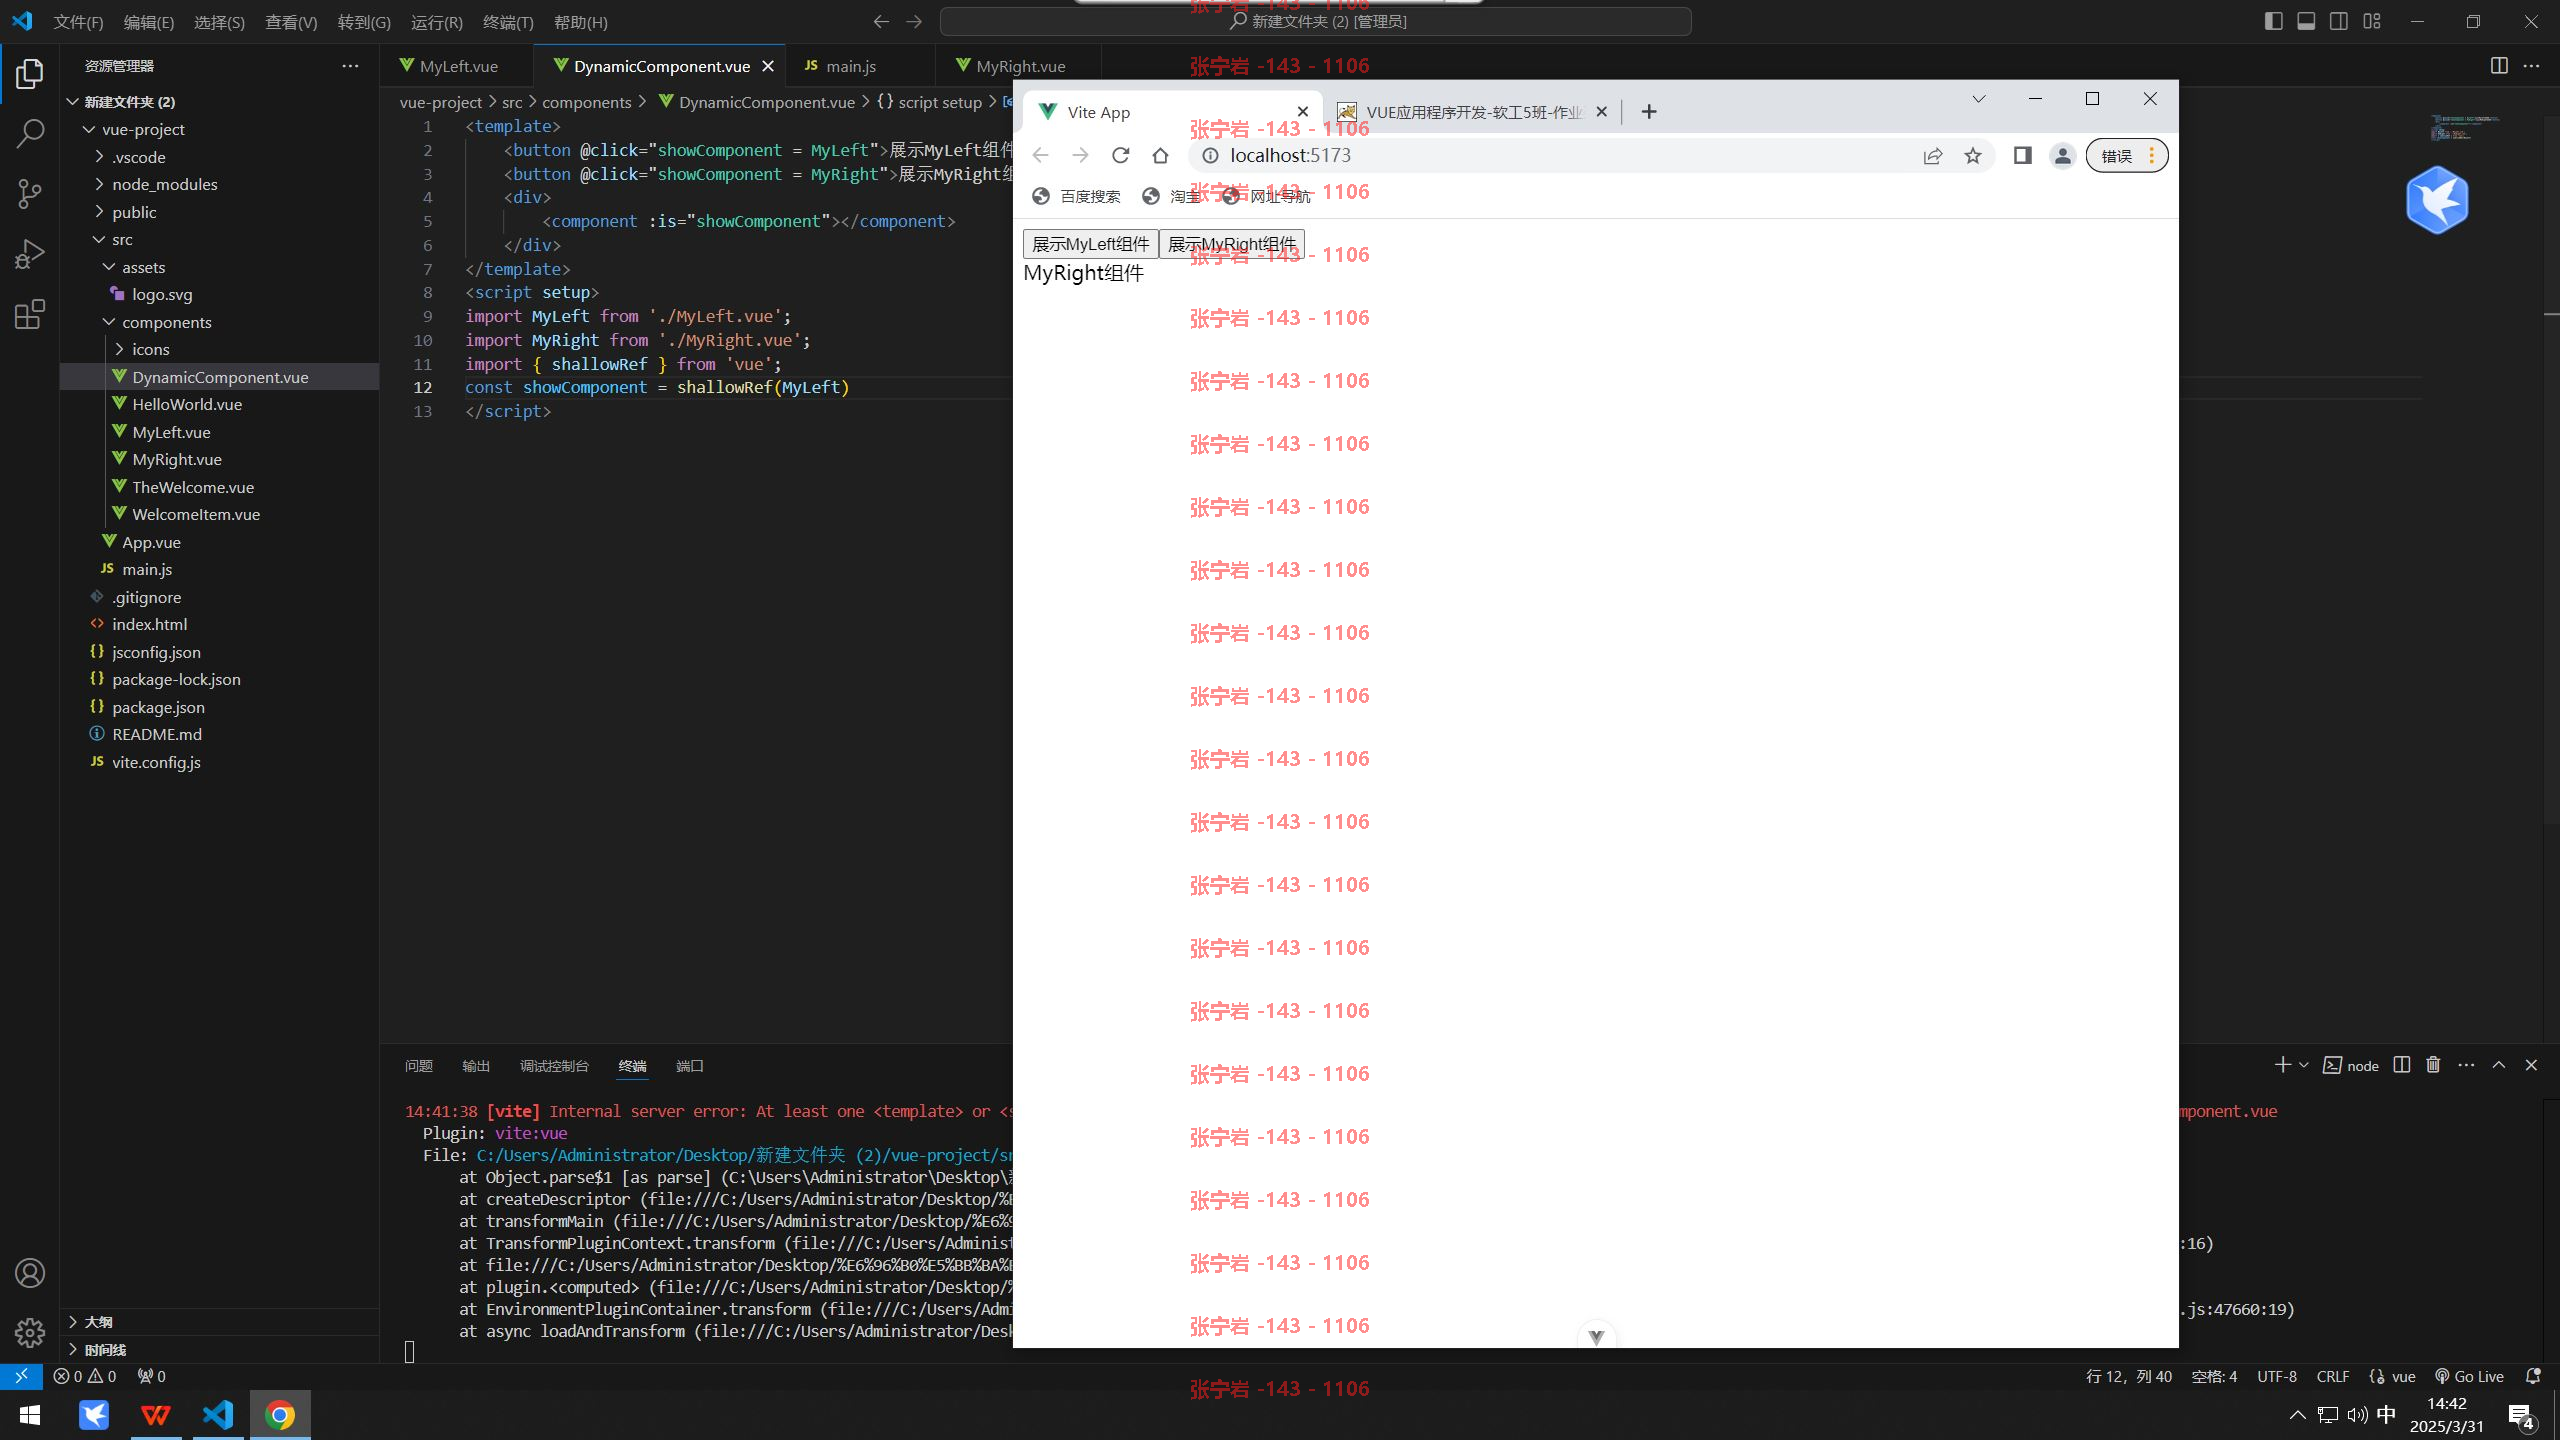Open the browser profile avatar
Screen dimensions: 2560x1440
click(x=2062, y=155)
